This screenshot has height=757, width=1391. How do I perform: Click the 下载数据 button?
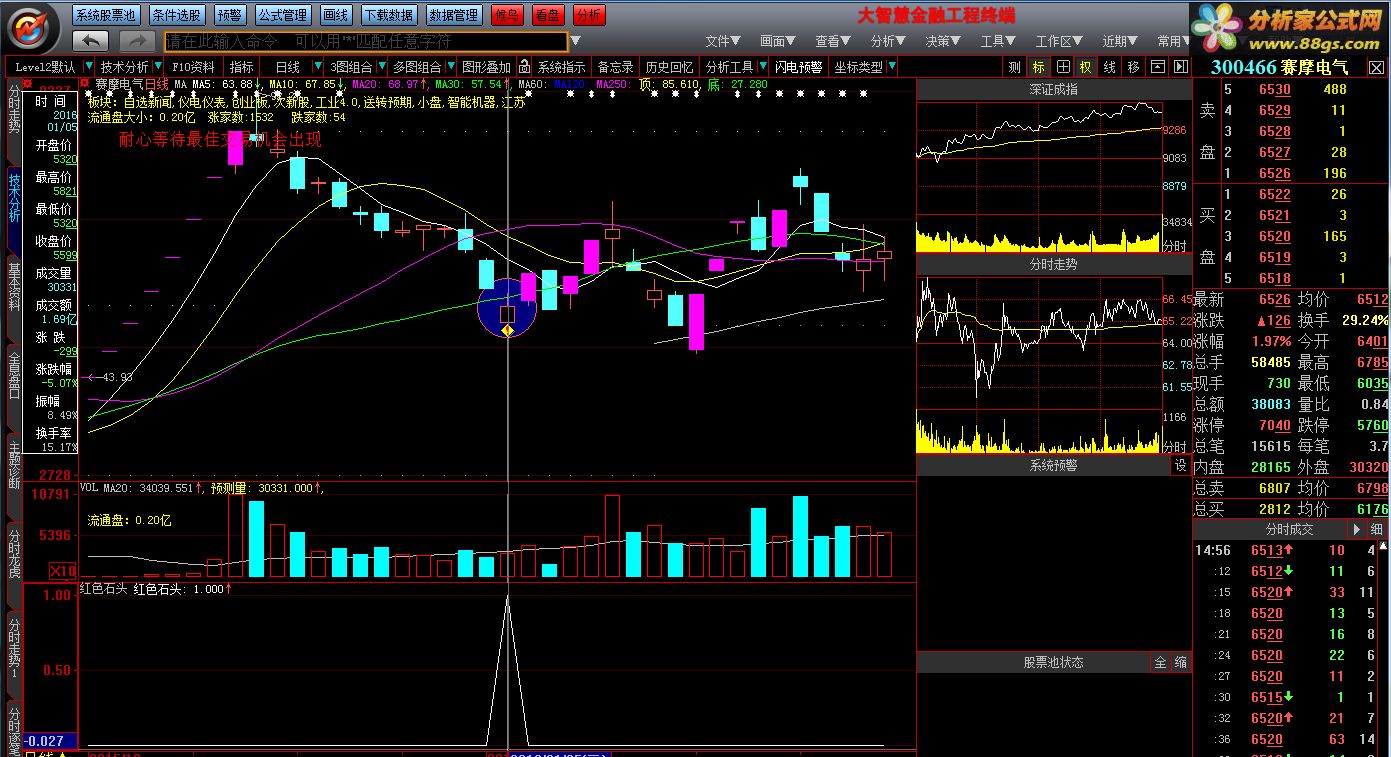(x=388, y=15)
